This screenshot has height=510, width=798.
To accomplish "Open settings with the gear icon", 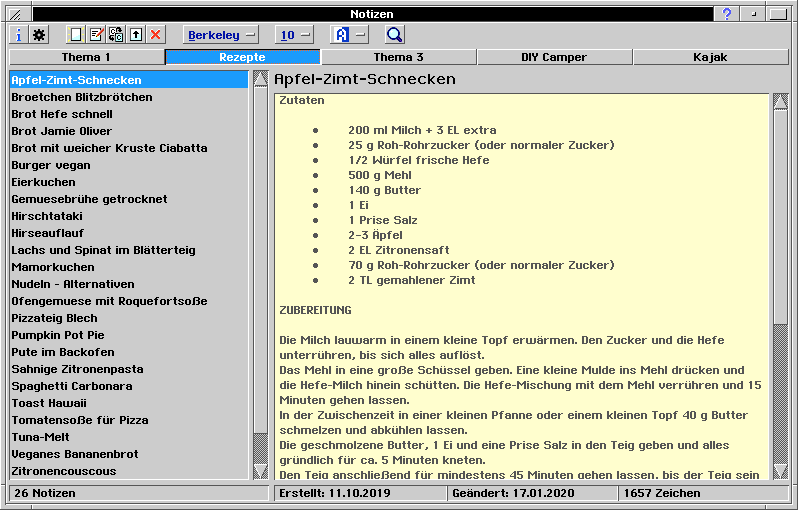I will click(x=39, y=35).
